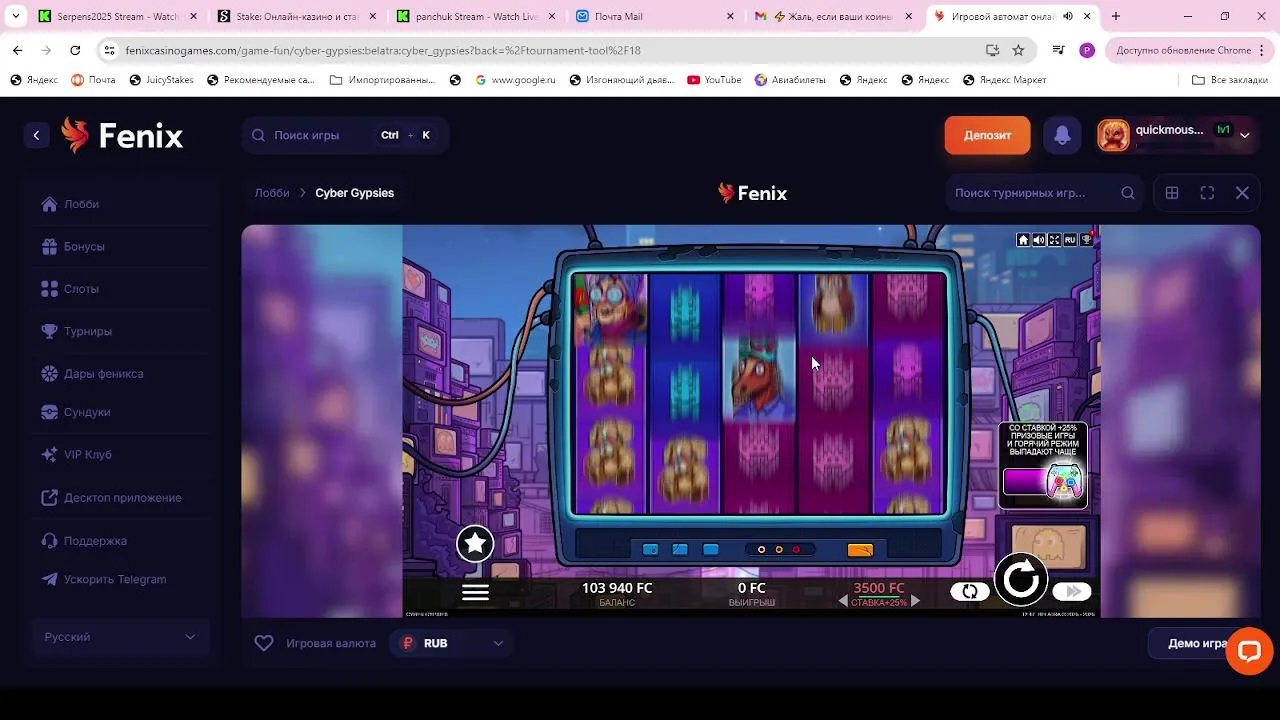
Task: Bookmark page with star icon
Action: (1018, 50)
